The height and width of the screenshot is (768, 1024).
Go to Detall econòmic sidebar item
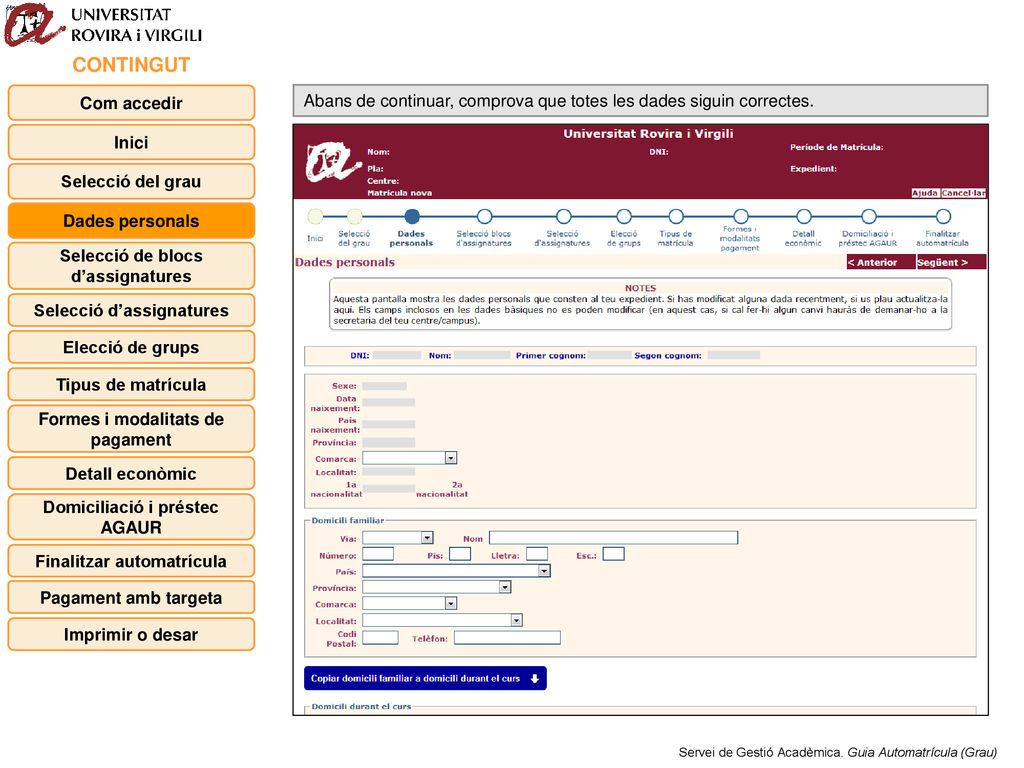click(131, 473)
